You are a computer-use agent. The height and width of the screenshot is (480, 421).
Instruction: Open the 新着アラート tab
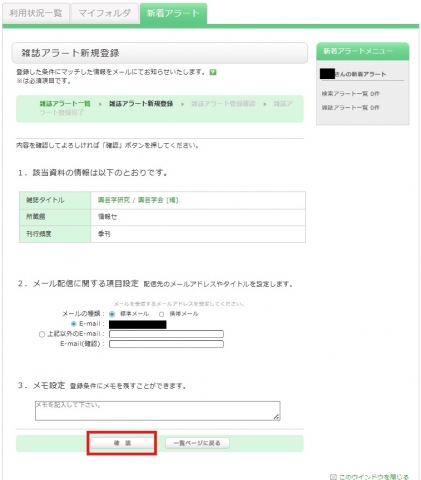(x=173, y=13)
